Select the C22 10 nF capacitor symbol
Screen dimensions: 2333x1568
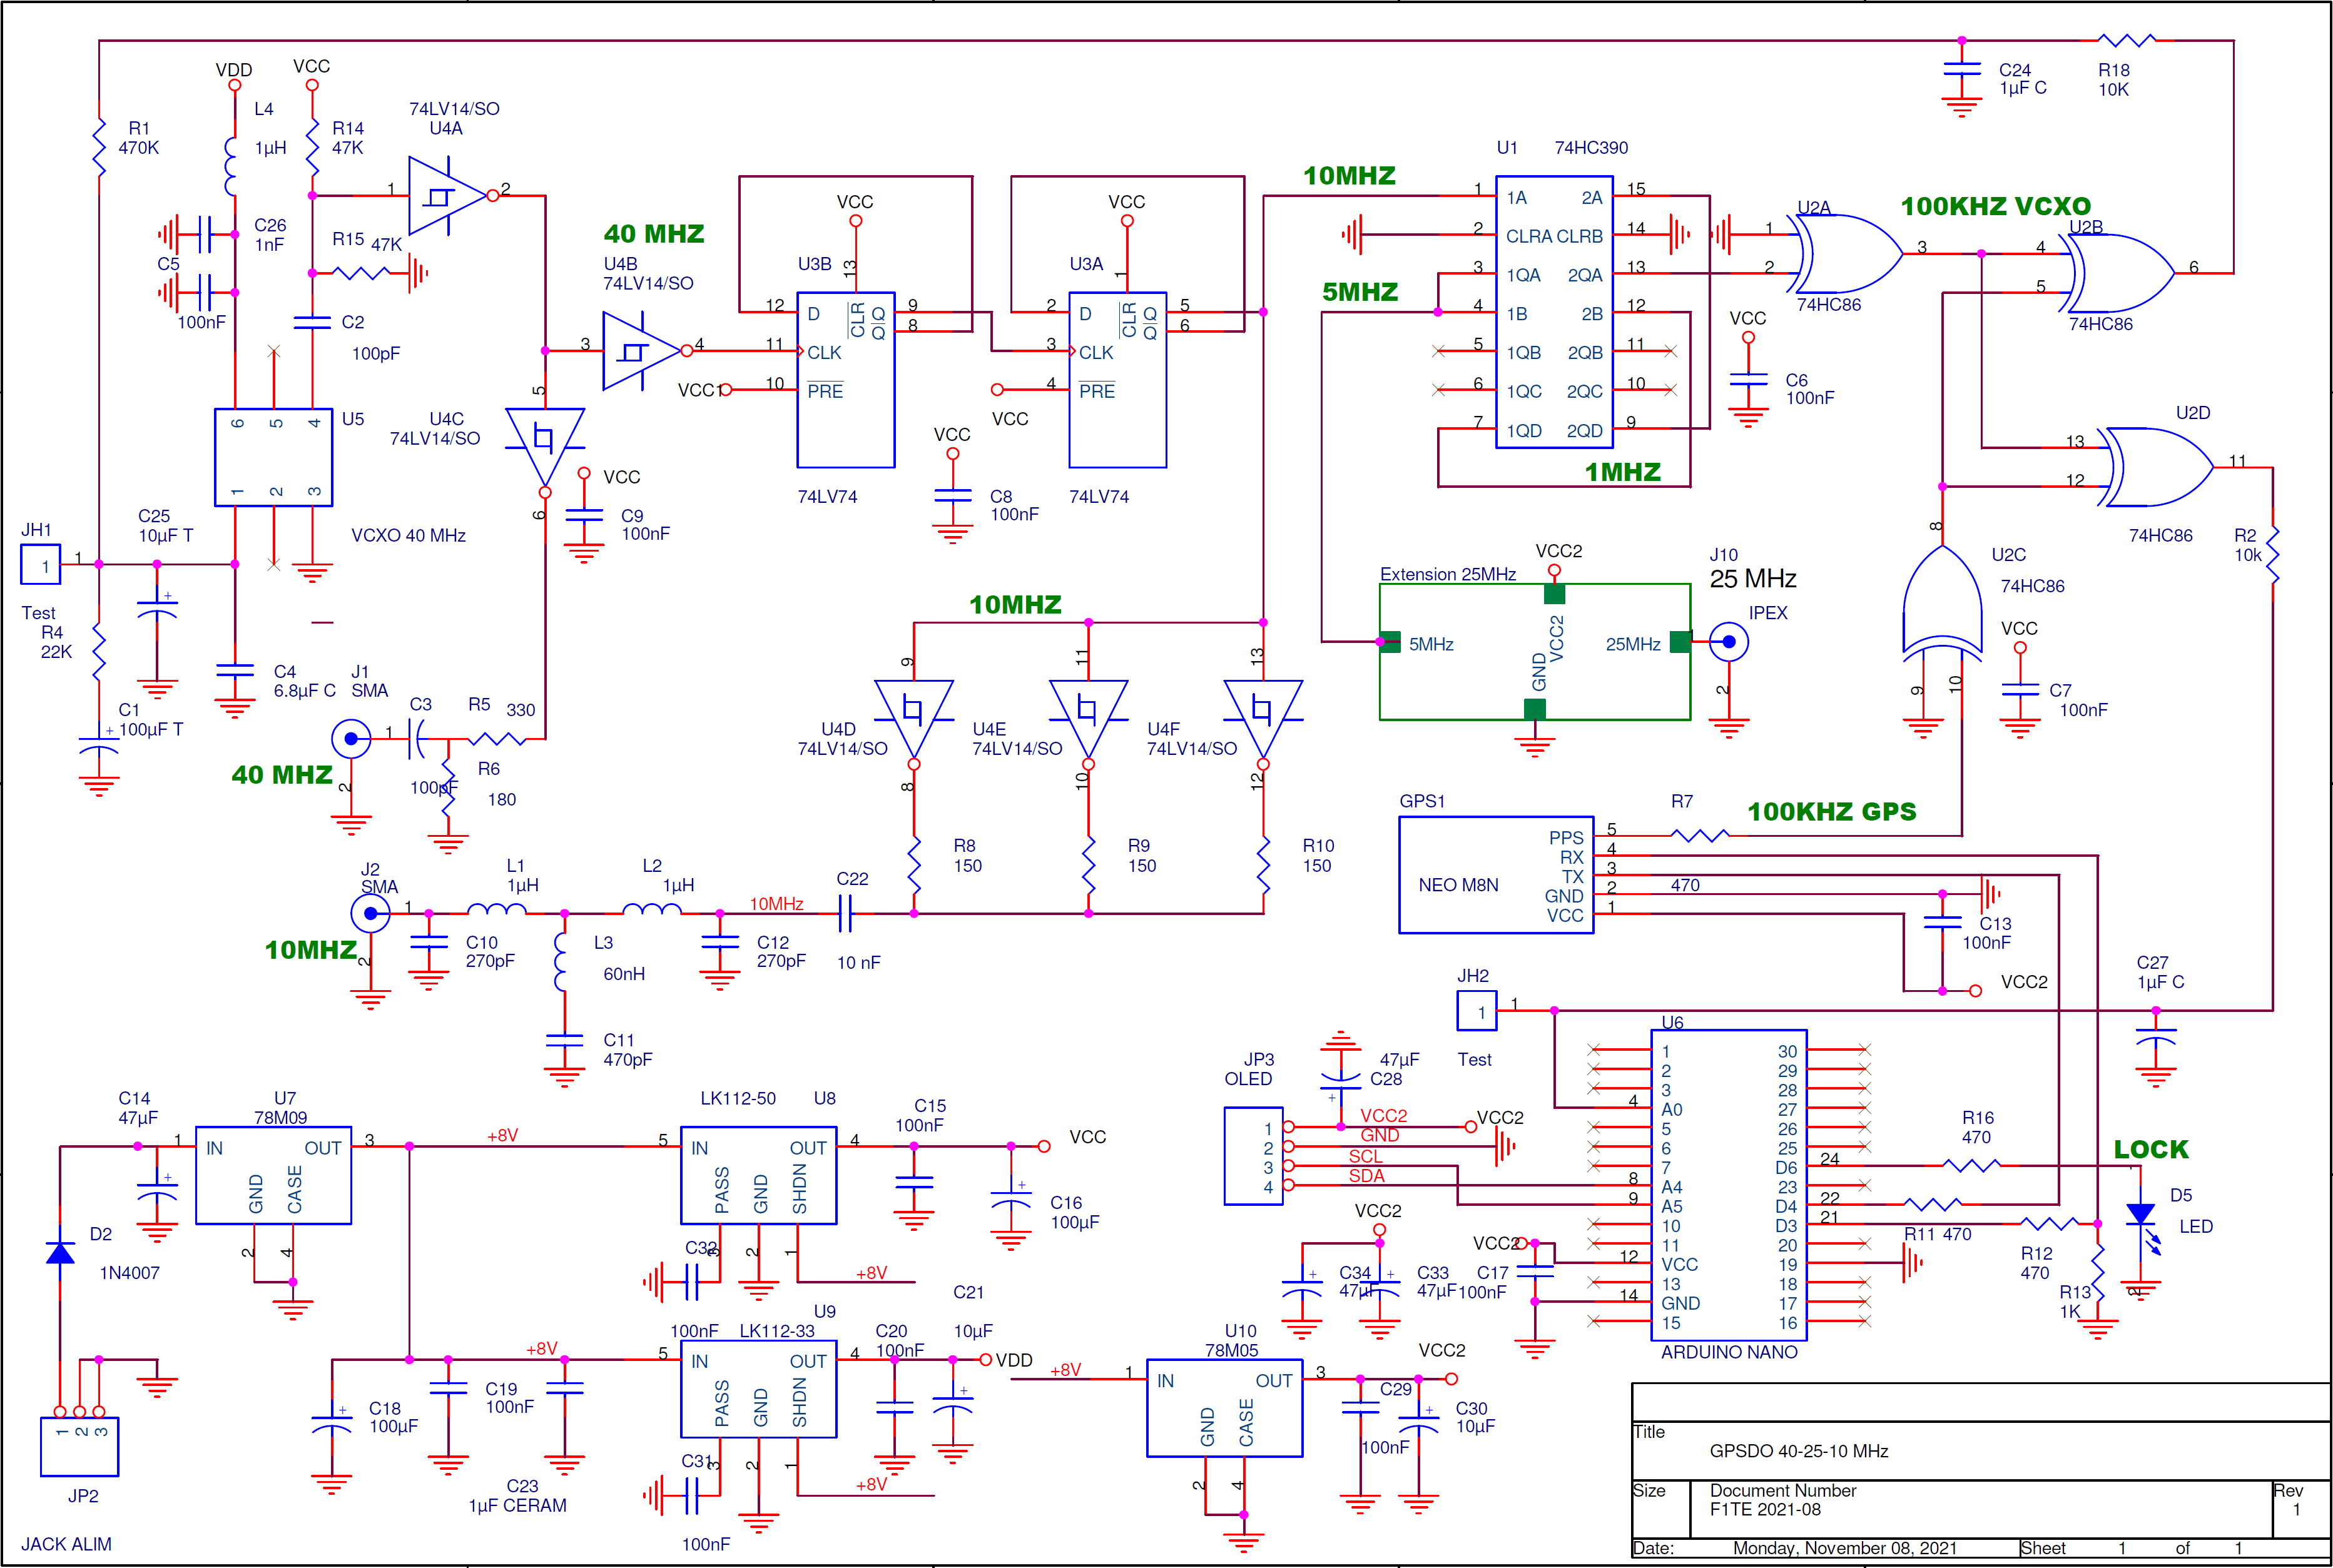pos(846,913)
